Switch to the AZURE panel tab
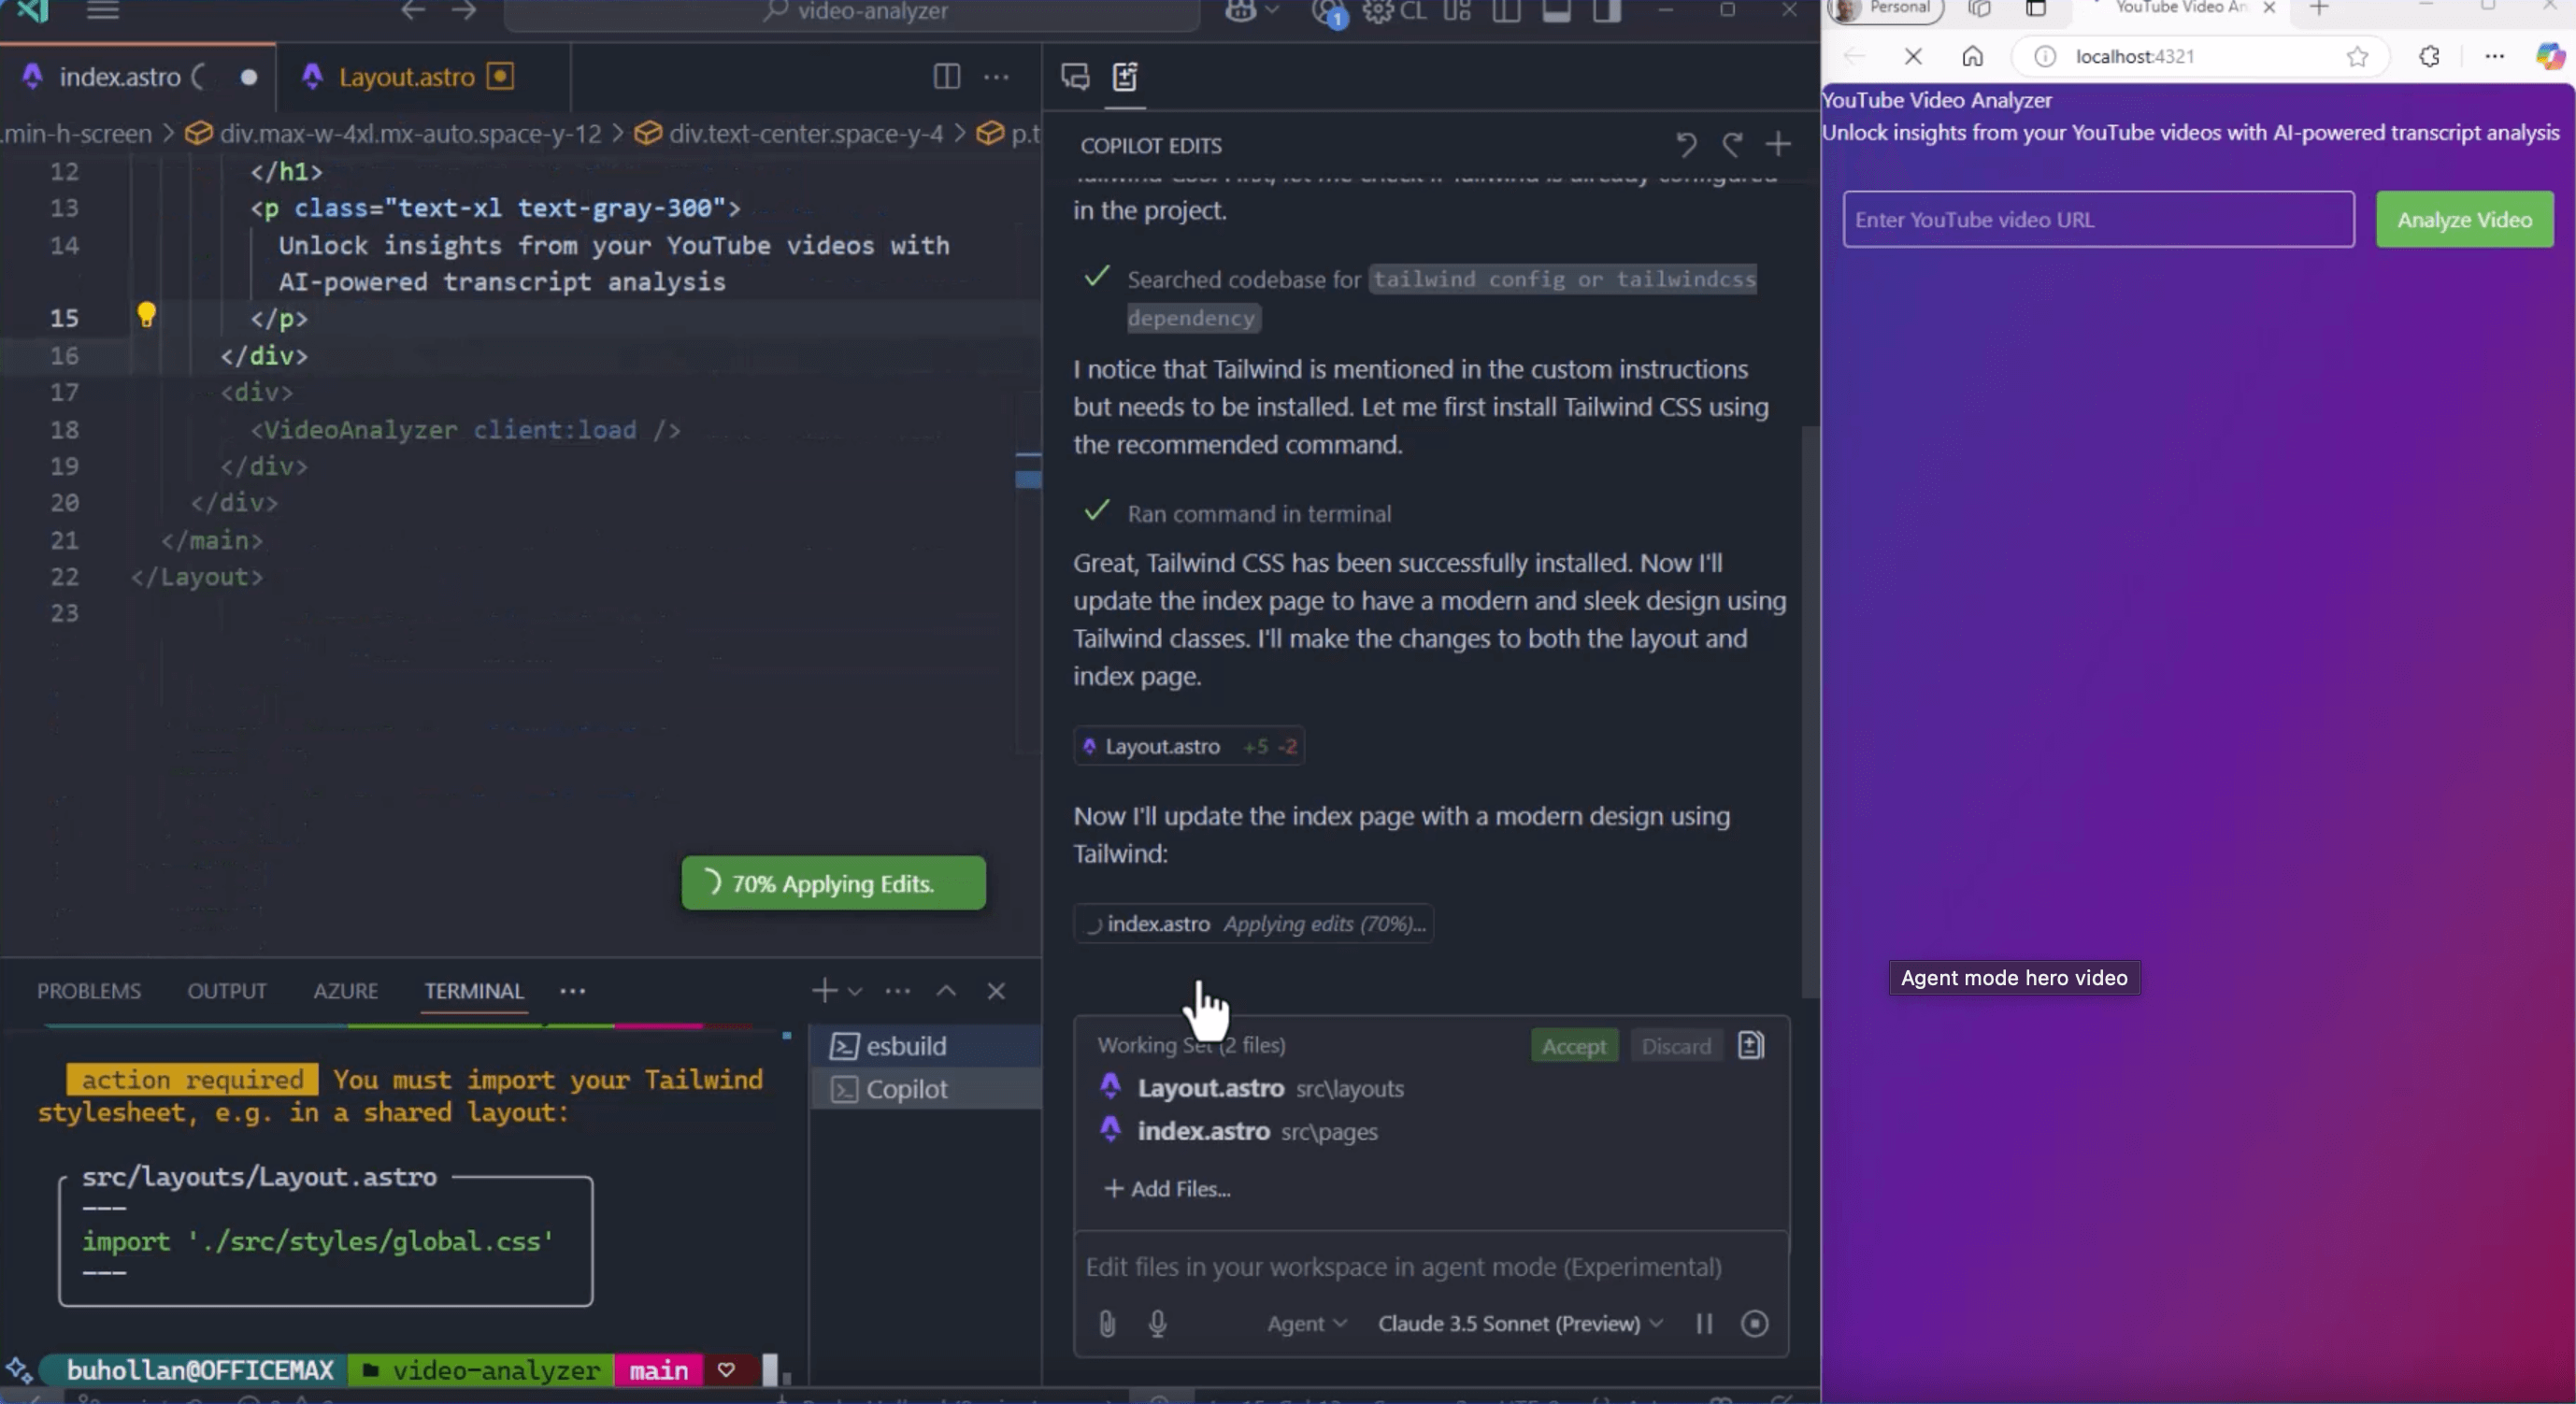 click(x=345, y=991)
